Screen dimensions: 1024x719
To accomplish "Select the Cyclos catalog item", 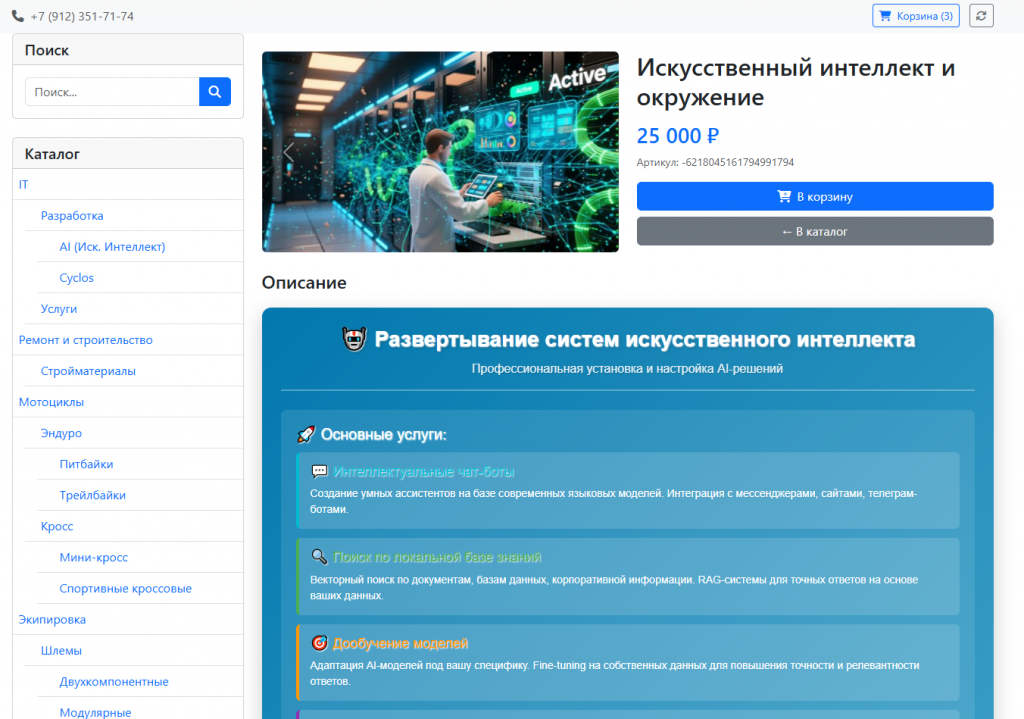I will tap(77, 277).
